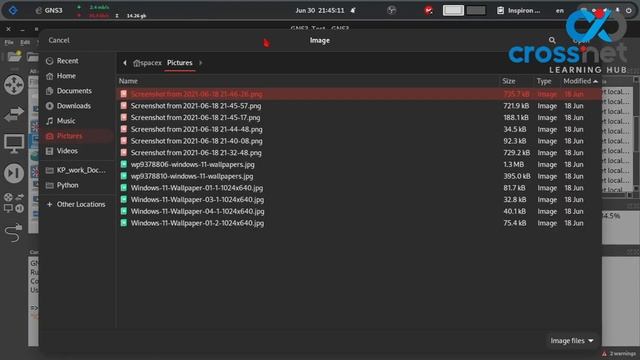Switch to first workspace thumbnail
Screen dimensions: 640x360
[x=453, y=10]
